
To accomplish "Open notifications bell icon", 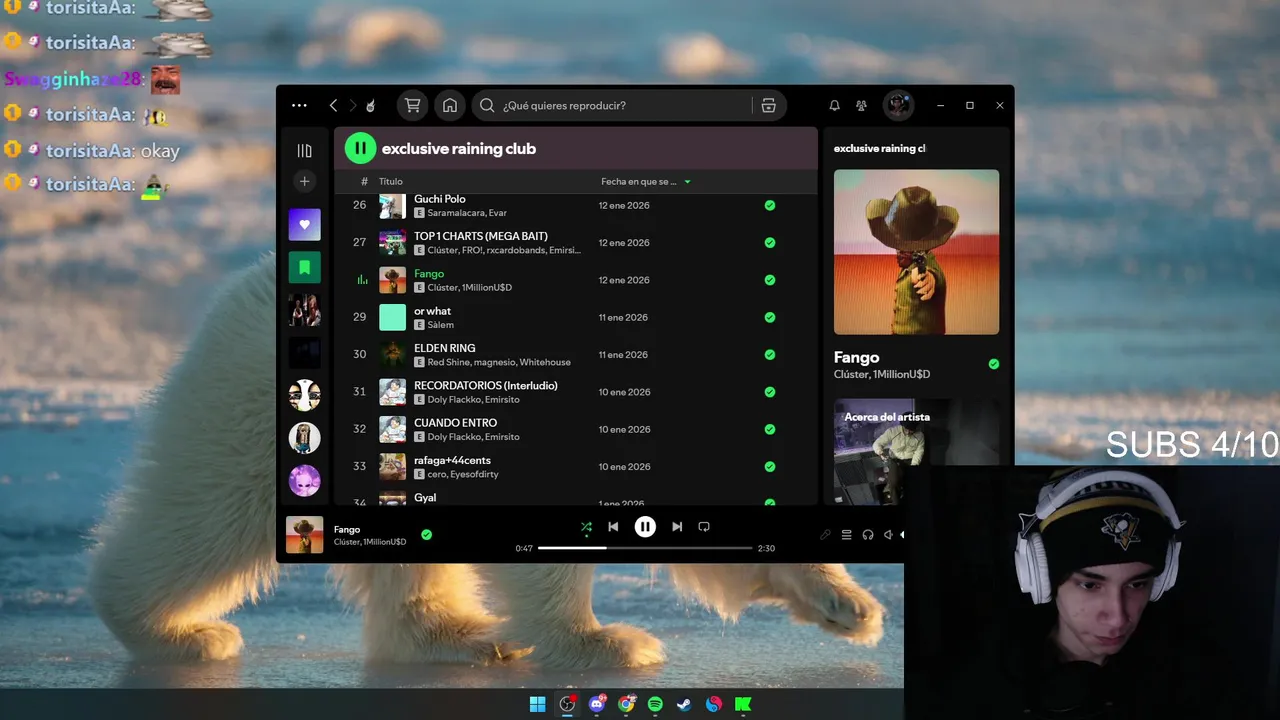I will (x=834, y=105).
